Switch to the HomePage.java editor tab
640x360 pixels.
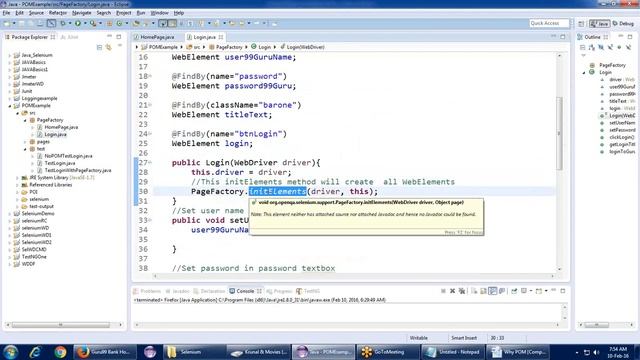tap(157, 37)
